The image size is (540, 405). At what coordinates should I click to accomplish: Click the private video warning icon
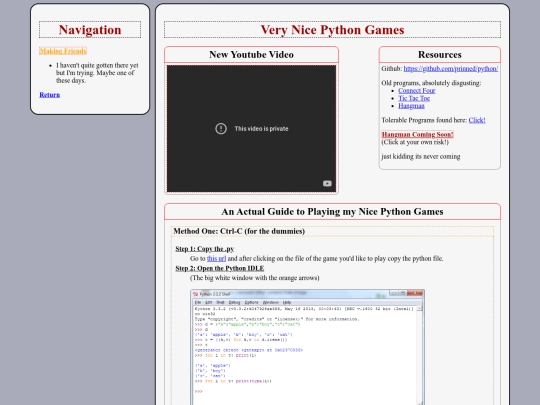[x=221, y=129]
